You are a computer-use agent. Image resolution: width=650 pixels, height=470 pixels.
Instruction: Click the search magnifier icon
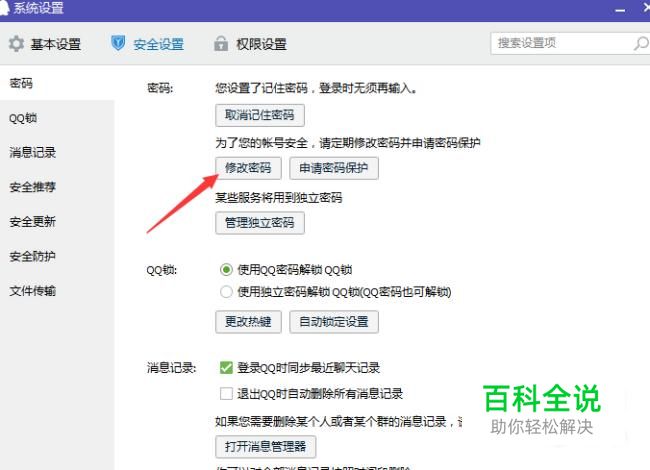pos(640,43)
